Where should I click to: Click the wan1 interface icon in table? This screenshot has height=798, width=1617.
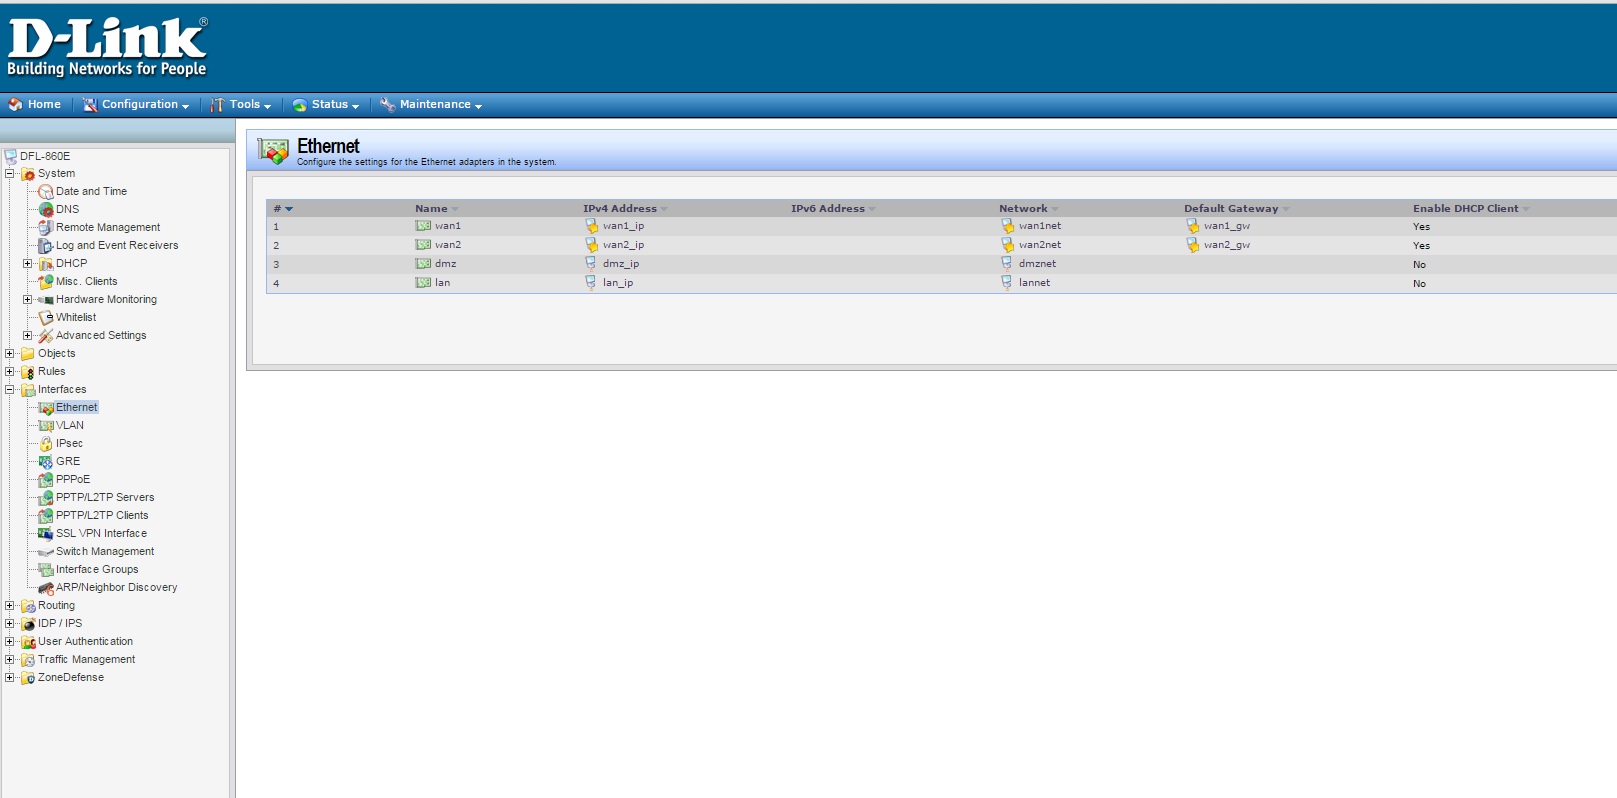pyautogui.click(x=423, y=226)
